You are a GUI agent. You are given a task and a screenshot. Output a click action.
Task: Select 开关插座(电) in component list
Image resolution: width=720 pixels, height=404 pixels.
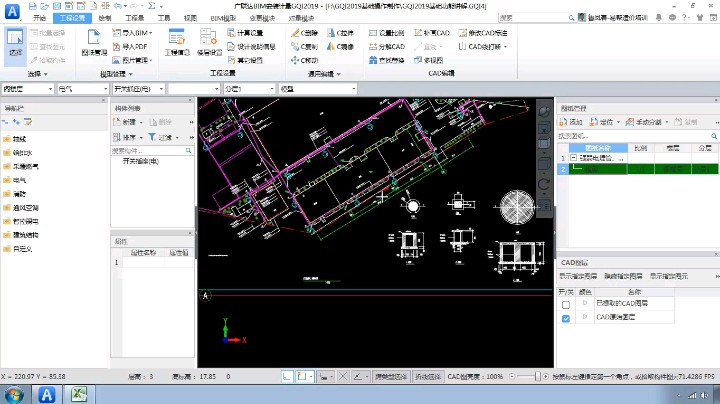click(141, 161)
